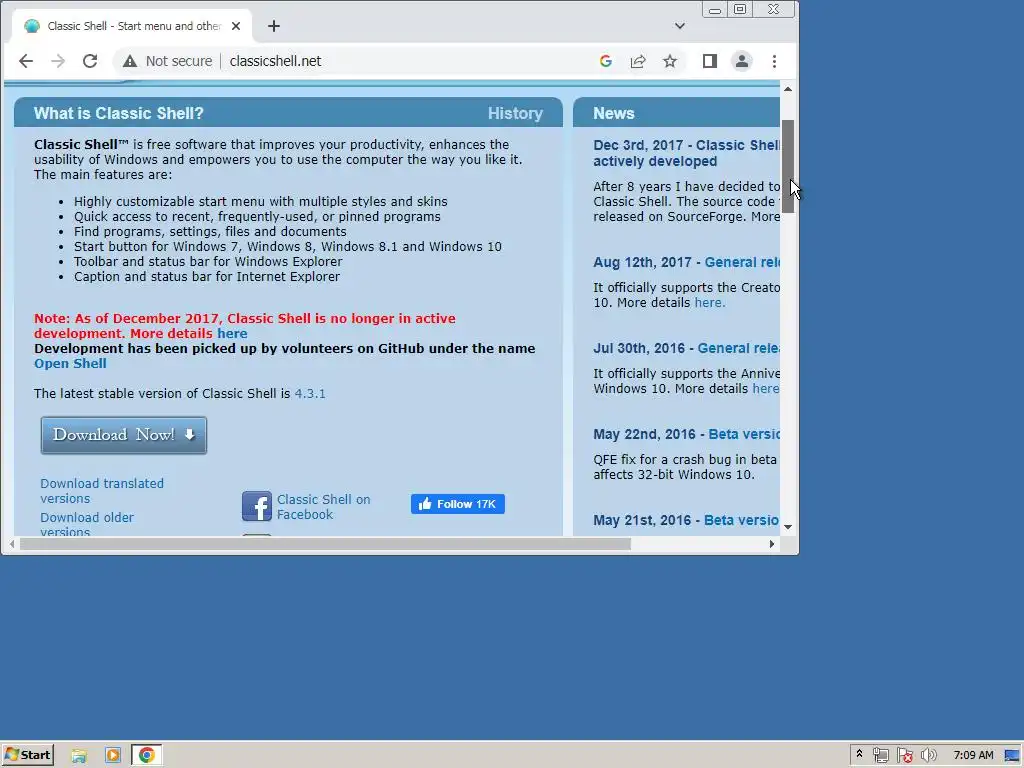Open the Action Center flag icon
Image resolution: width=1024 pixels, height=768 pixels.
[x=904, y=756]
